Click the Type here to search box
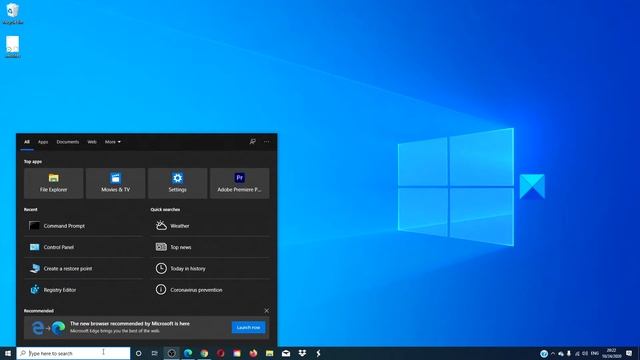 [x=73, y=353]
